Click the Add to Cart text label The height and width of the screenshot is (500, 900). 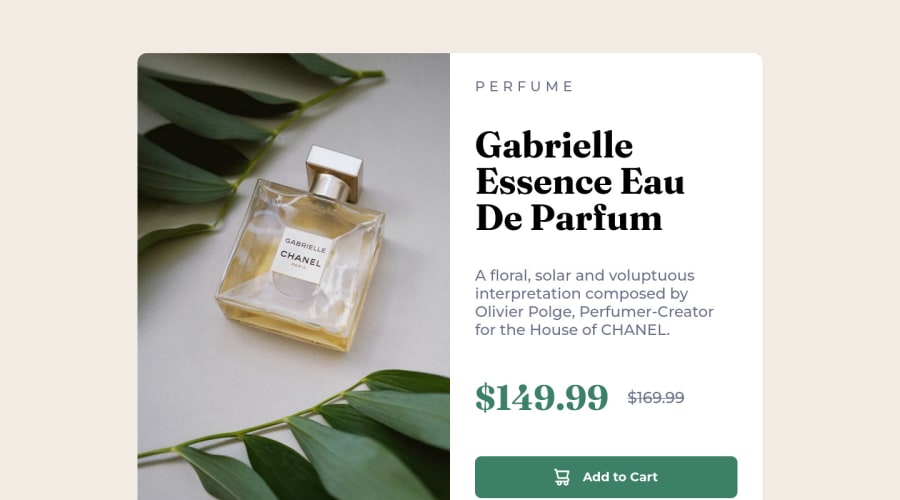click(x=620, y=477)
